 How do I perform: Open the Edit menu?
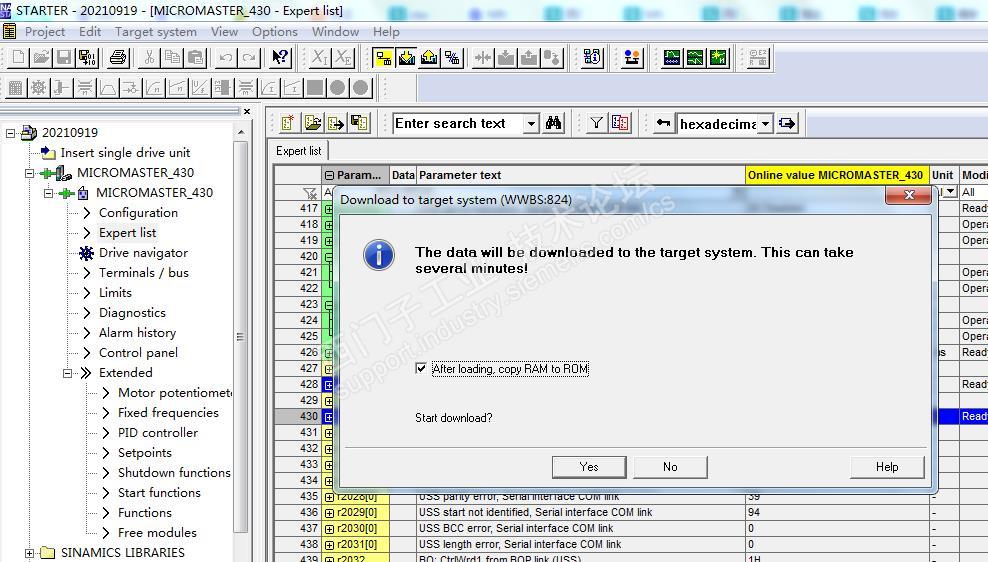90,32
